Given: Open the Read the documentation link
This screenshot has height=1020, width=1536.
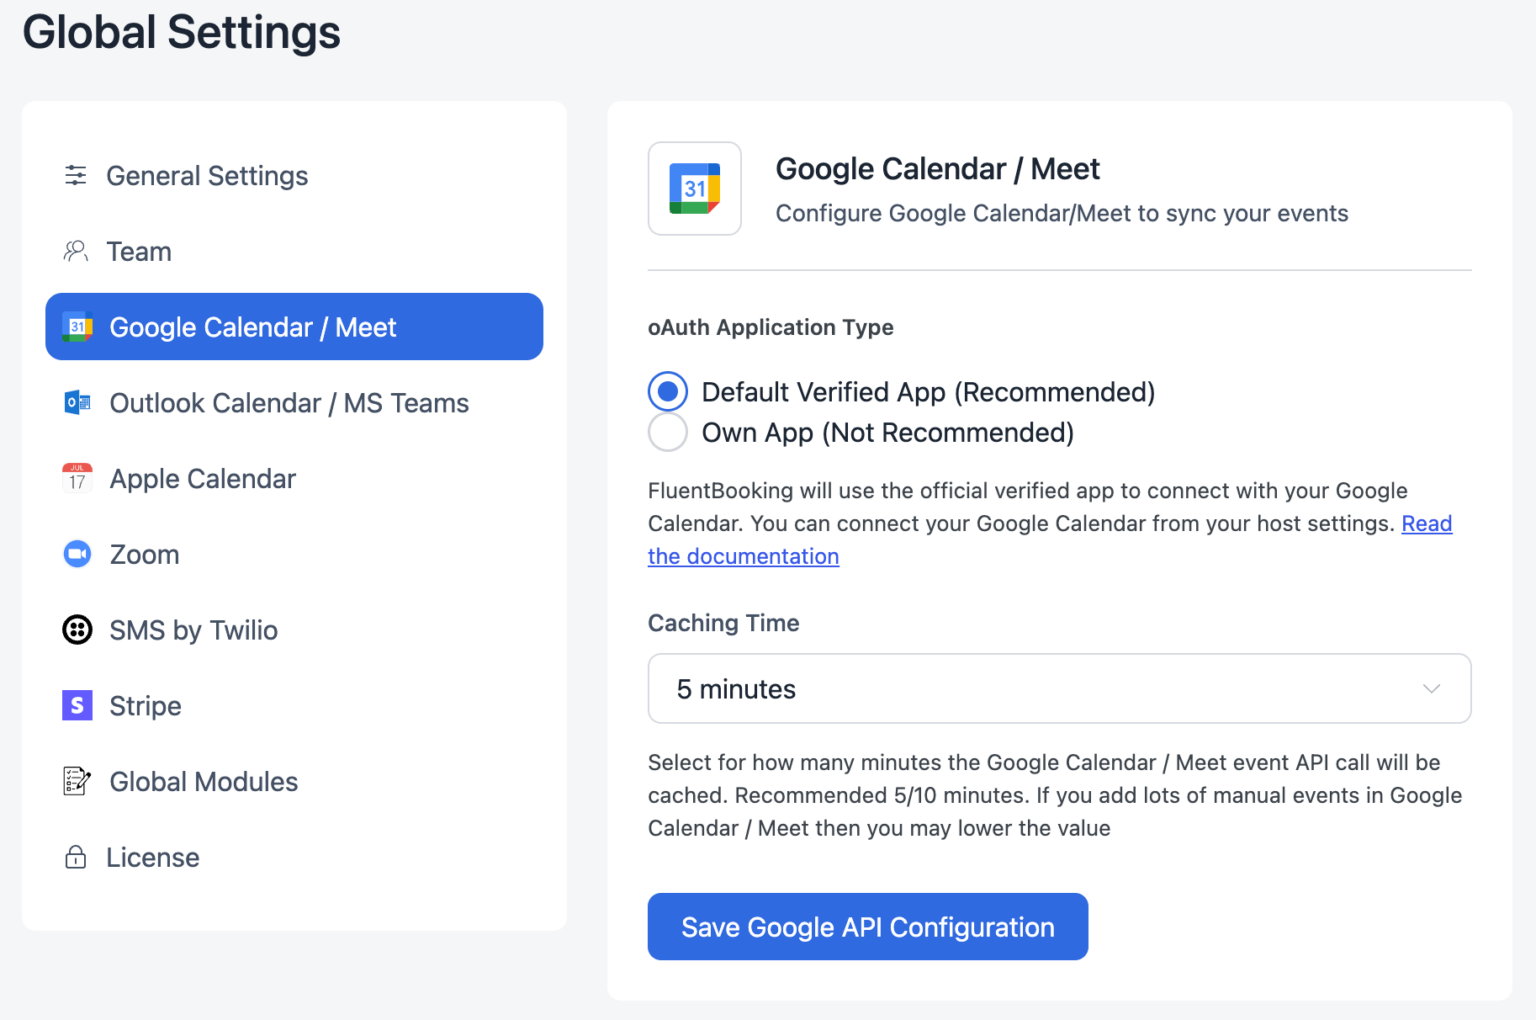Looking at the screenshot, I should pos(743,556).
